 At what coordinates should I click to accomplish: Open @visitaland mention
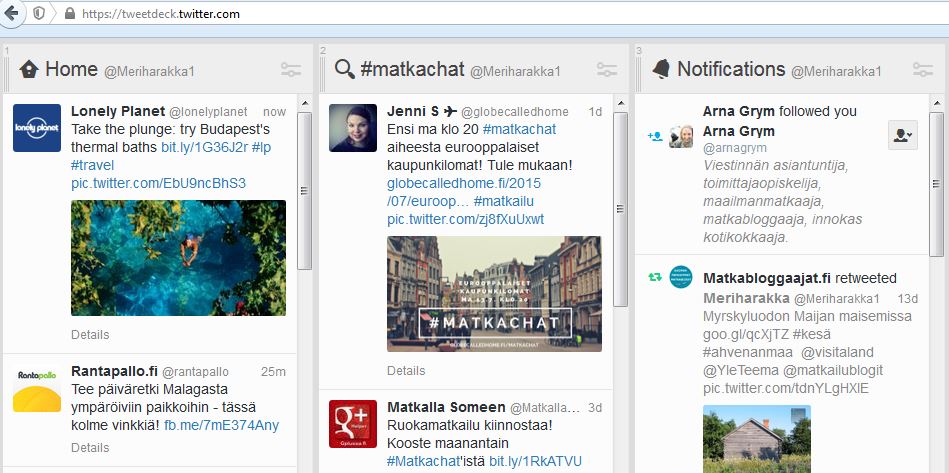click(x=838, y=352)
